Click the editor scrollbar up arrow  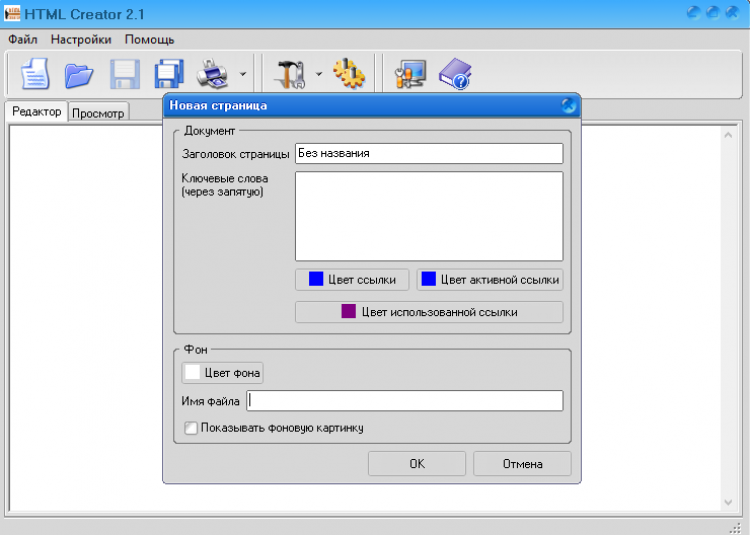pyautogui.click(x=728, y=135)
